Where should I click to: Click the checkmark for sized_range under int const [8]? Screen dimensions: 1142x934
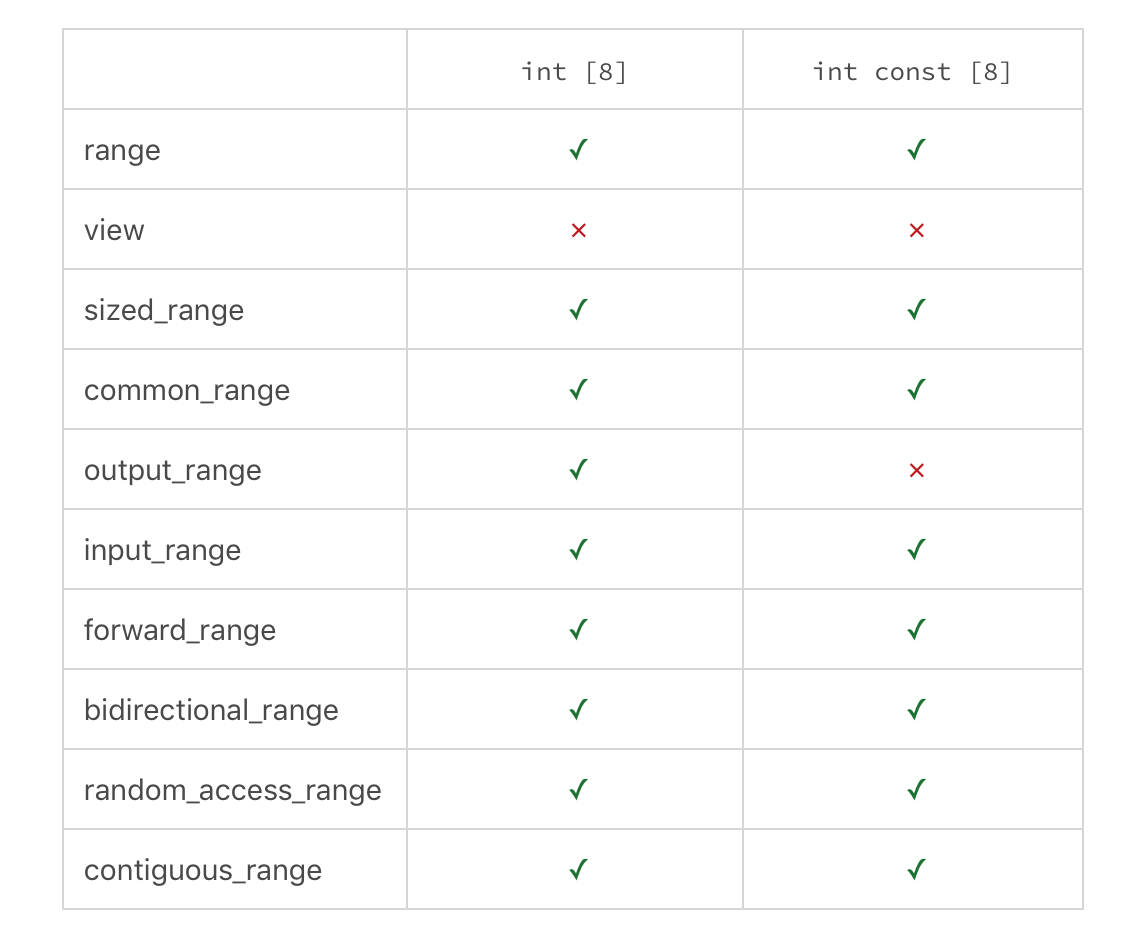(x=916, y=309)
